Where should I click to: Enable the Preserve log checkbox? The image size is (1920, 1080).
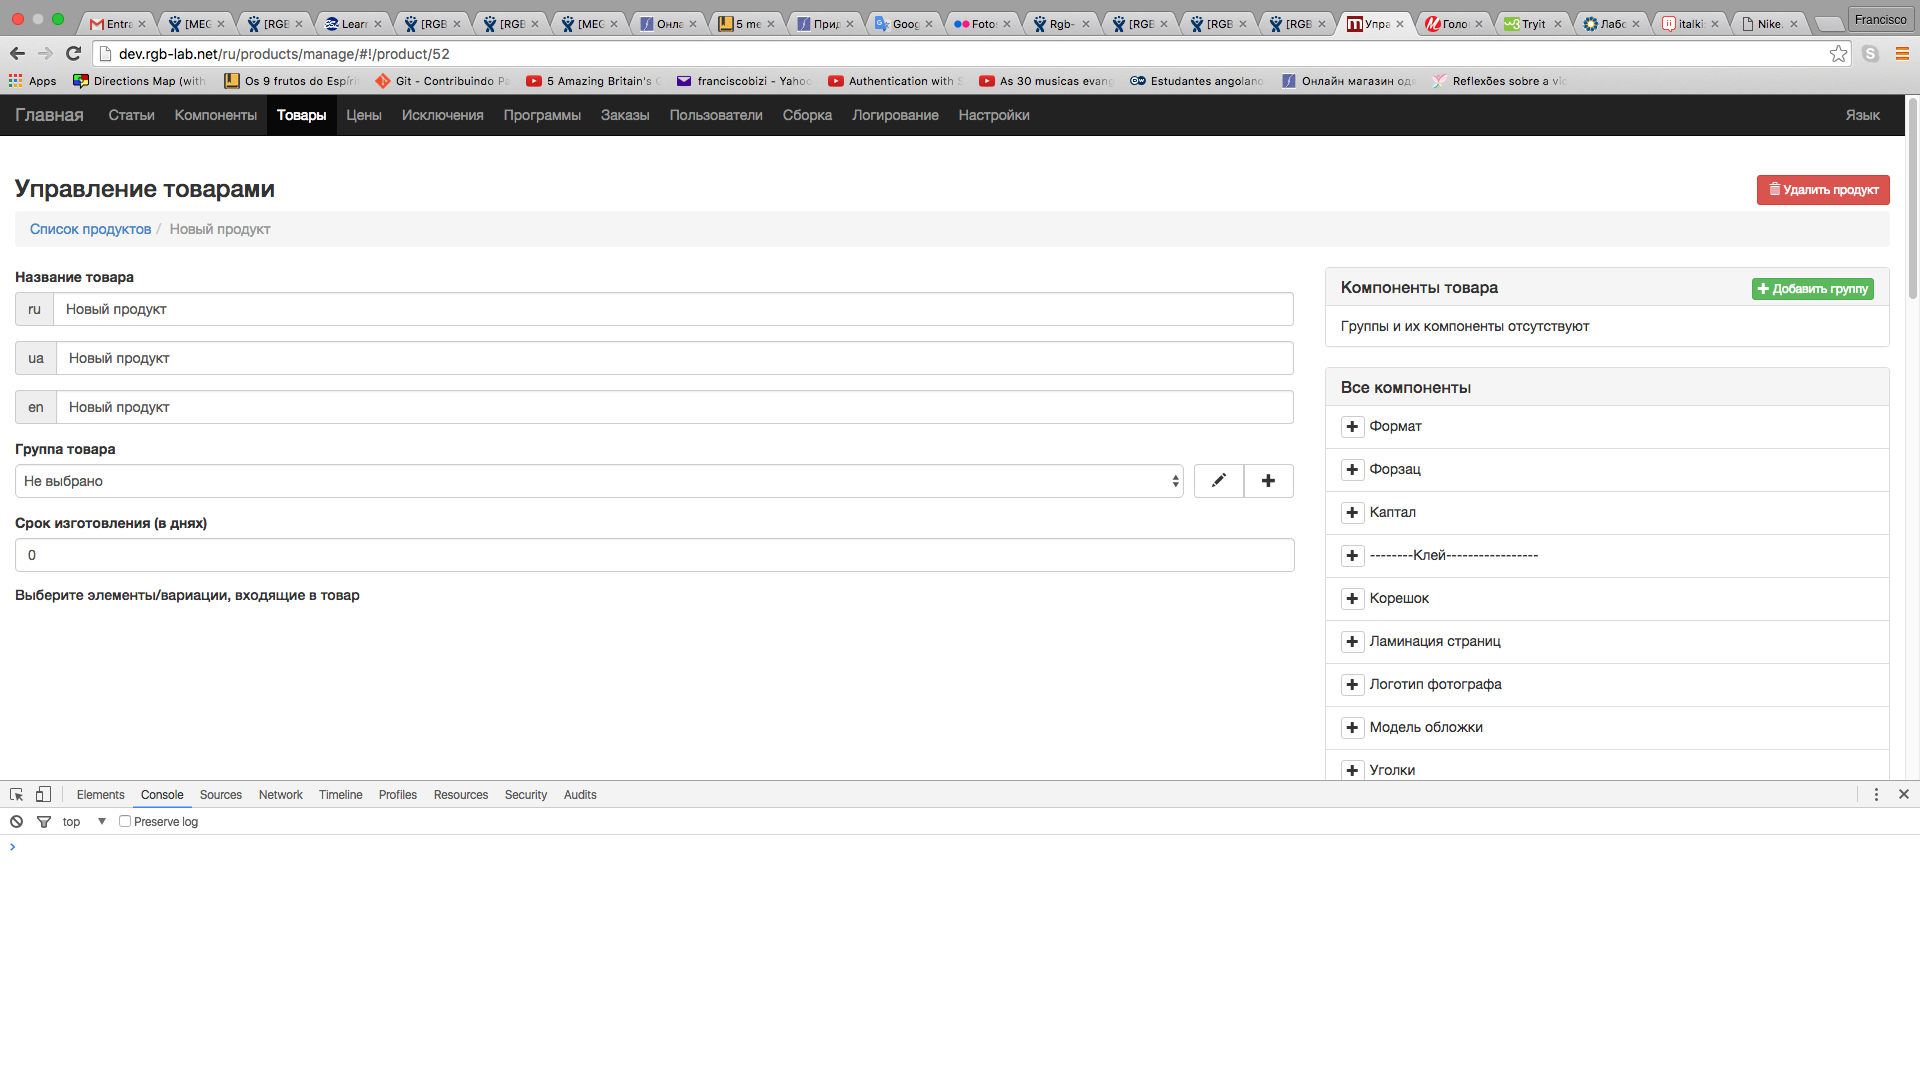(125, 822)
